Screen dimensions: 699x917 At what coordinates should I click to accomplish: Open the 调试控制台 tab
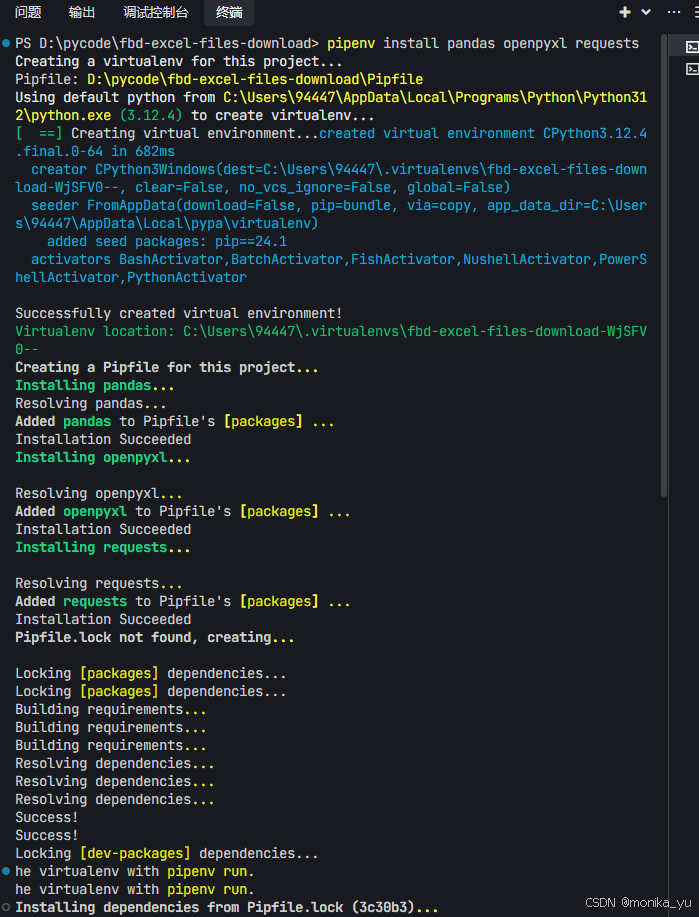(x=156, y=12)
